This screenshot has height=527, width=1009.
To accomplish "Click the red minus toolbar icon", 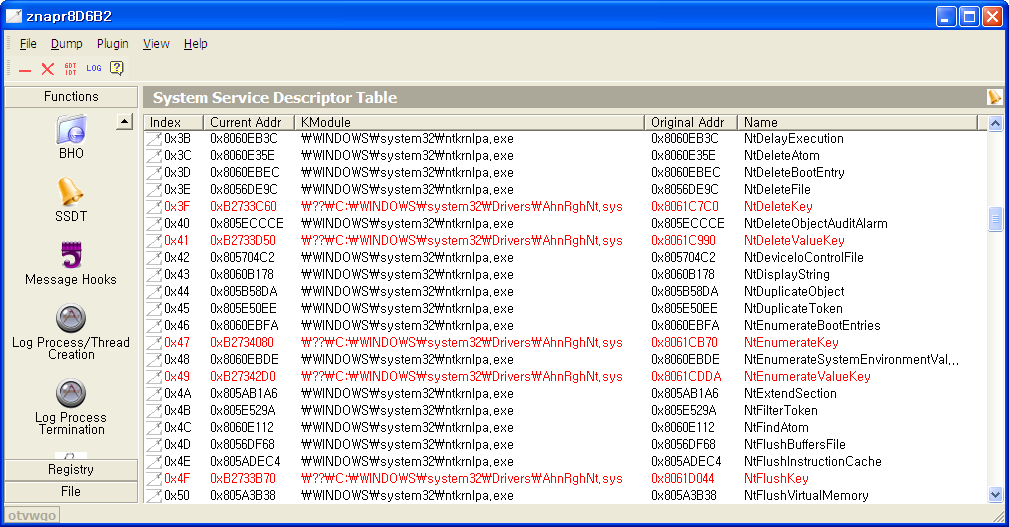I will pyautogui.click(x=25, y=69).
